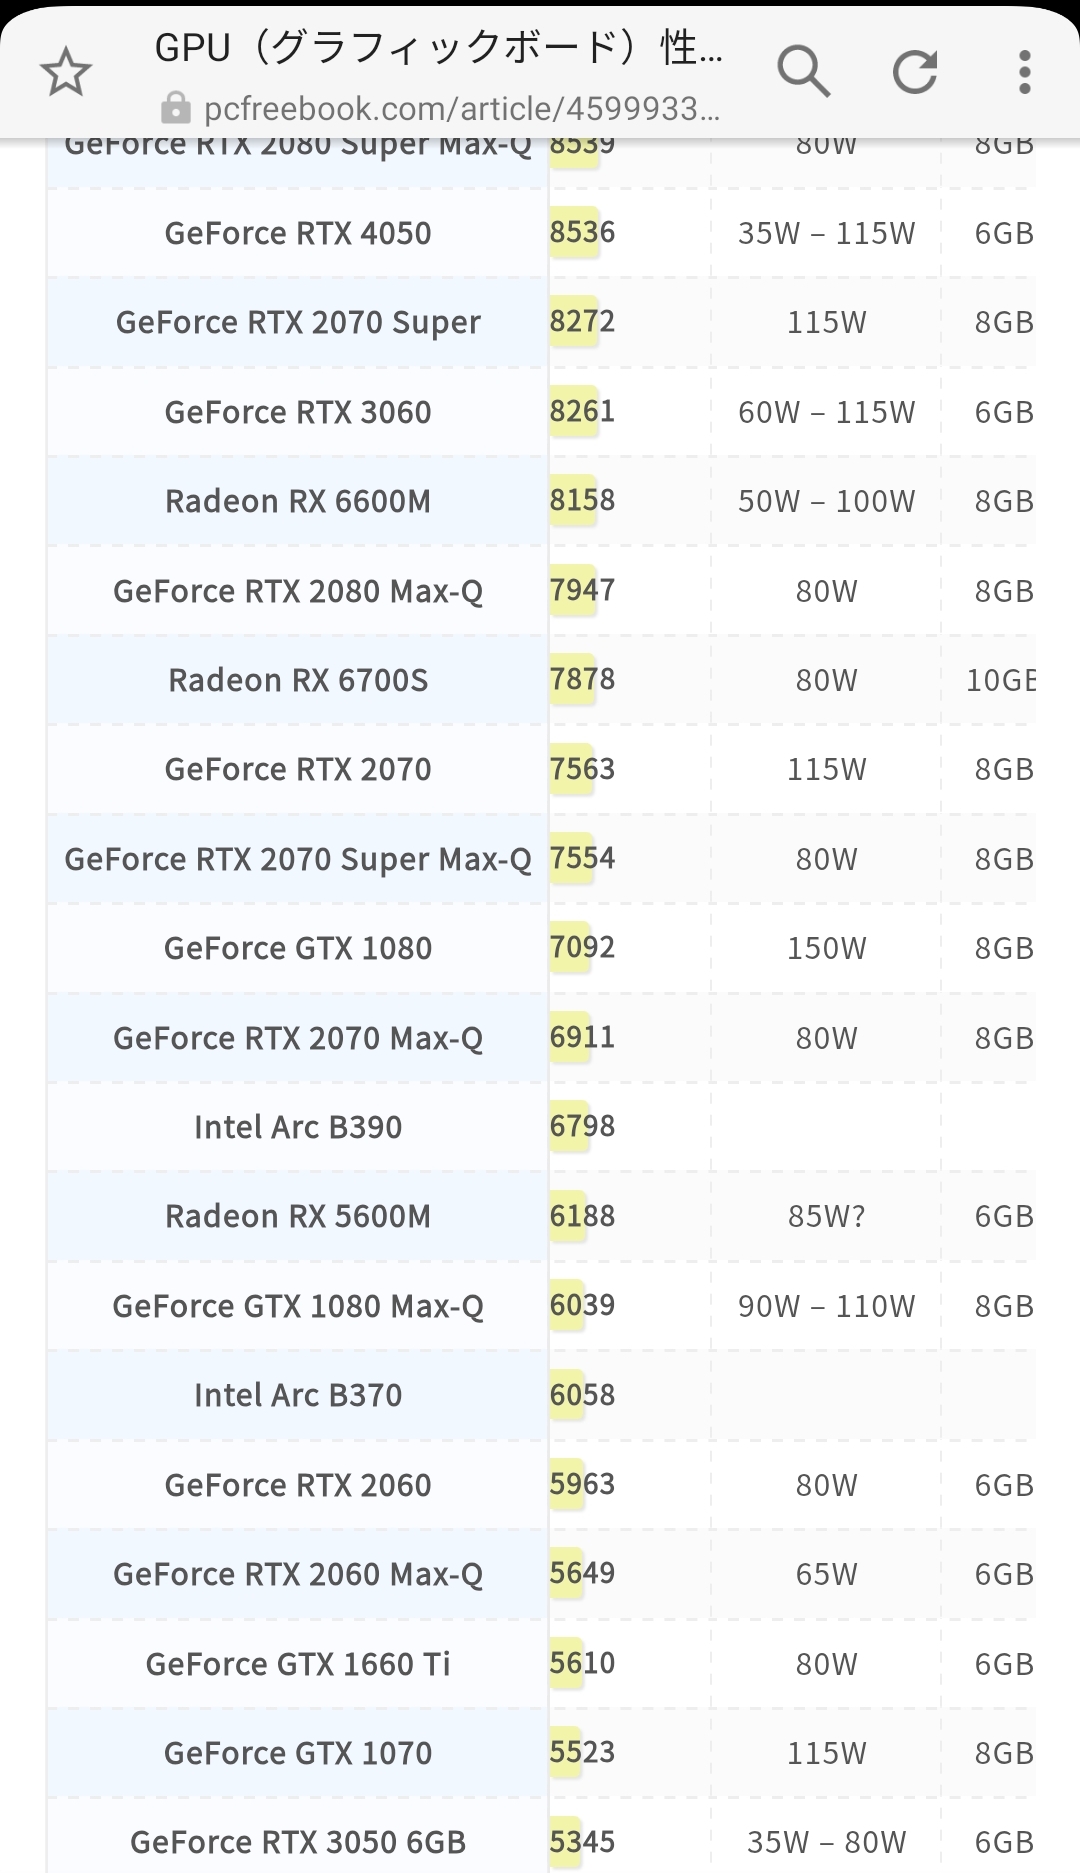Click the GeForce RTX 3050 6GB name

click(x=298, y=1842)
